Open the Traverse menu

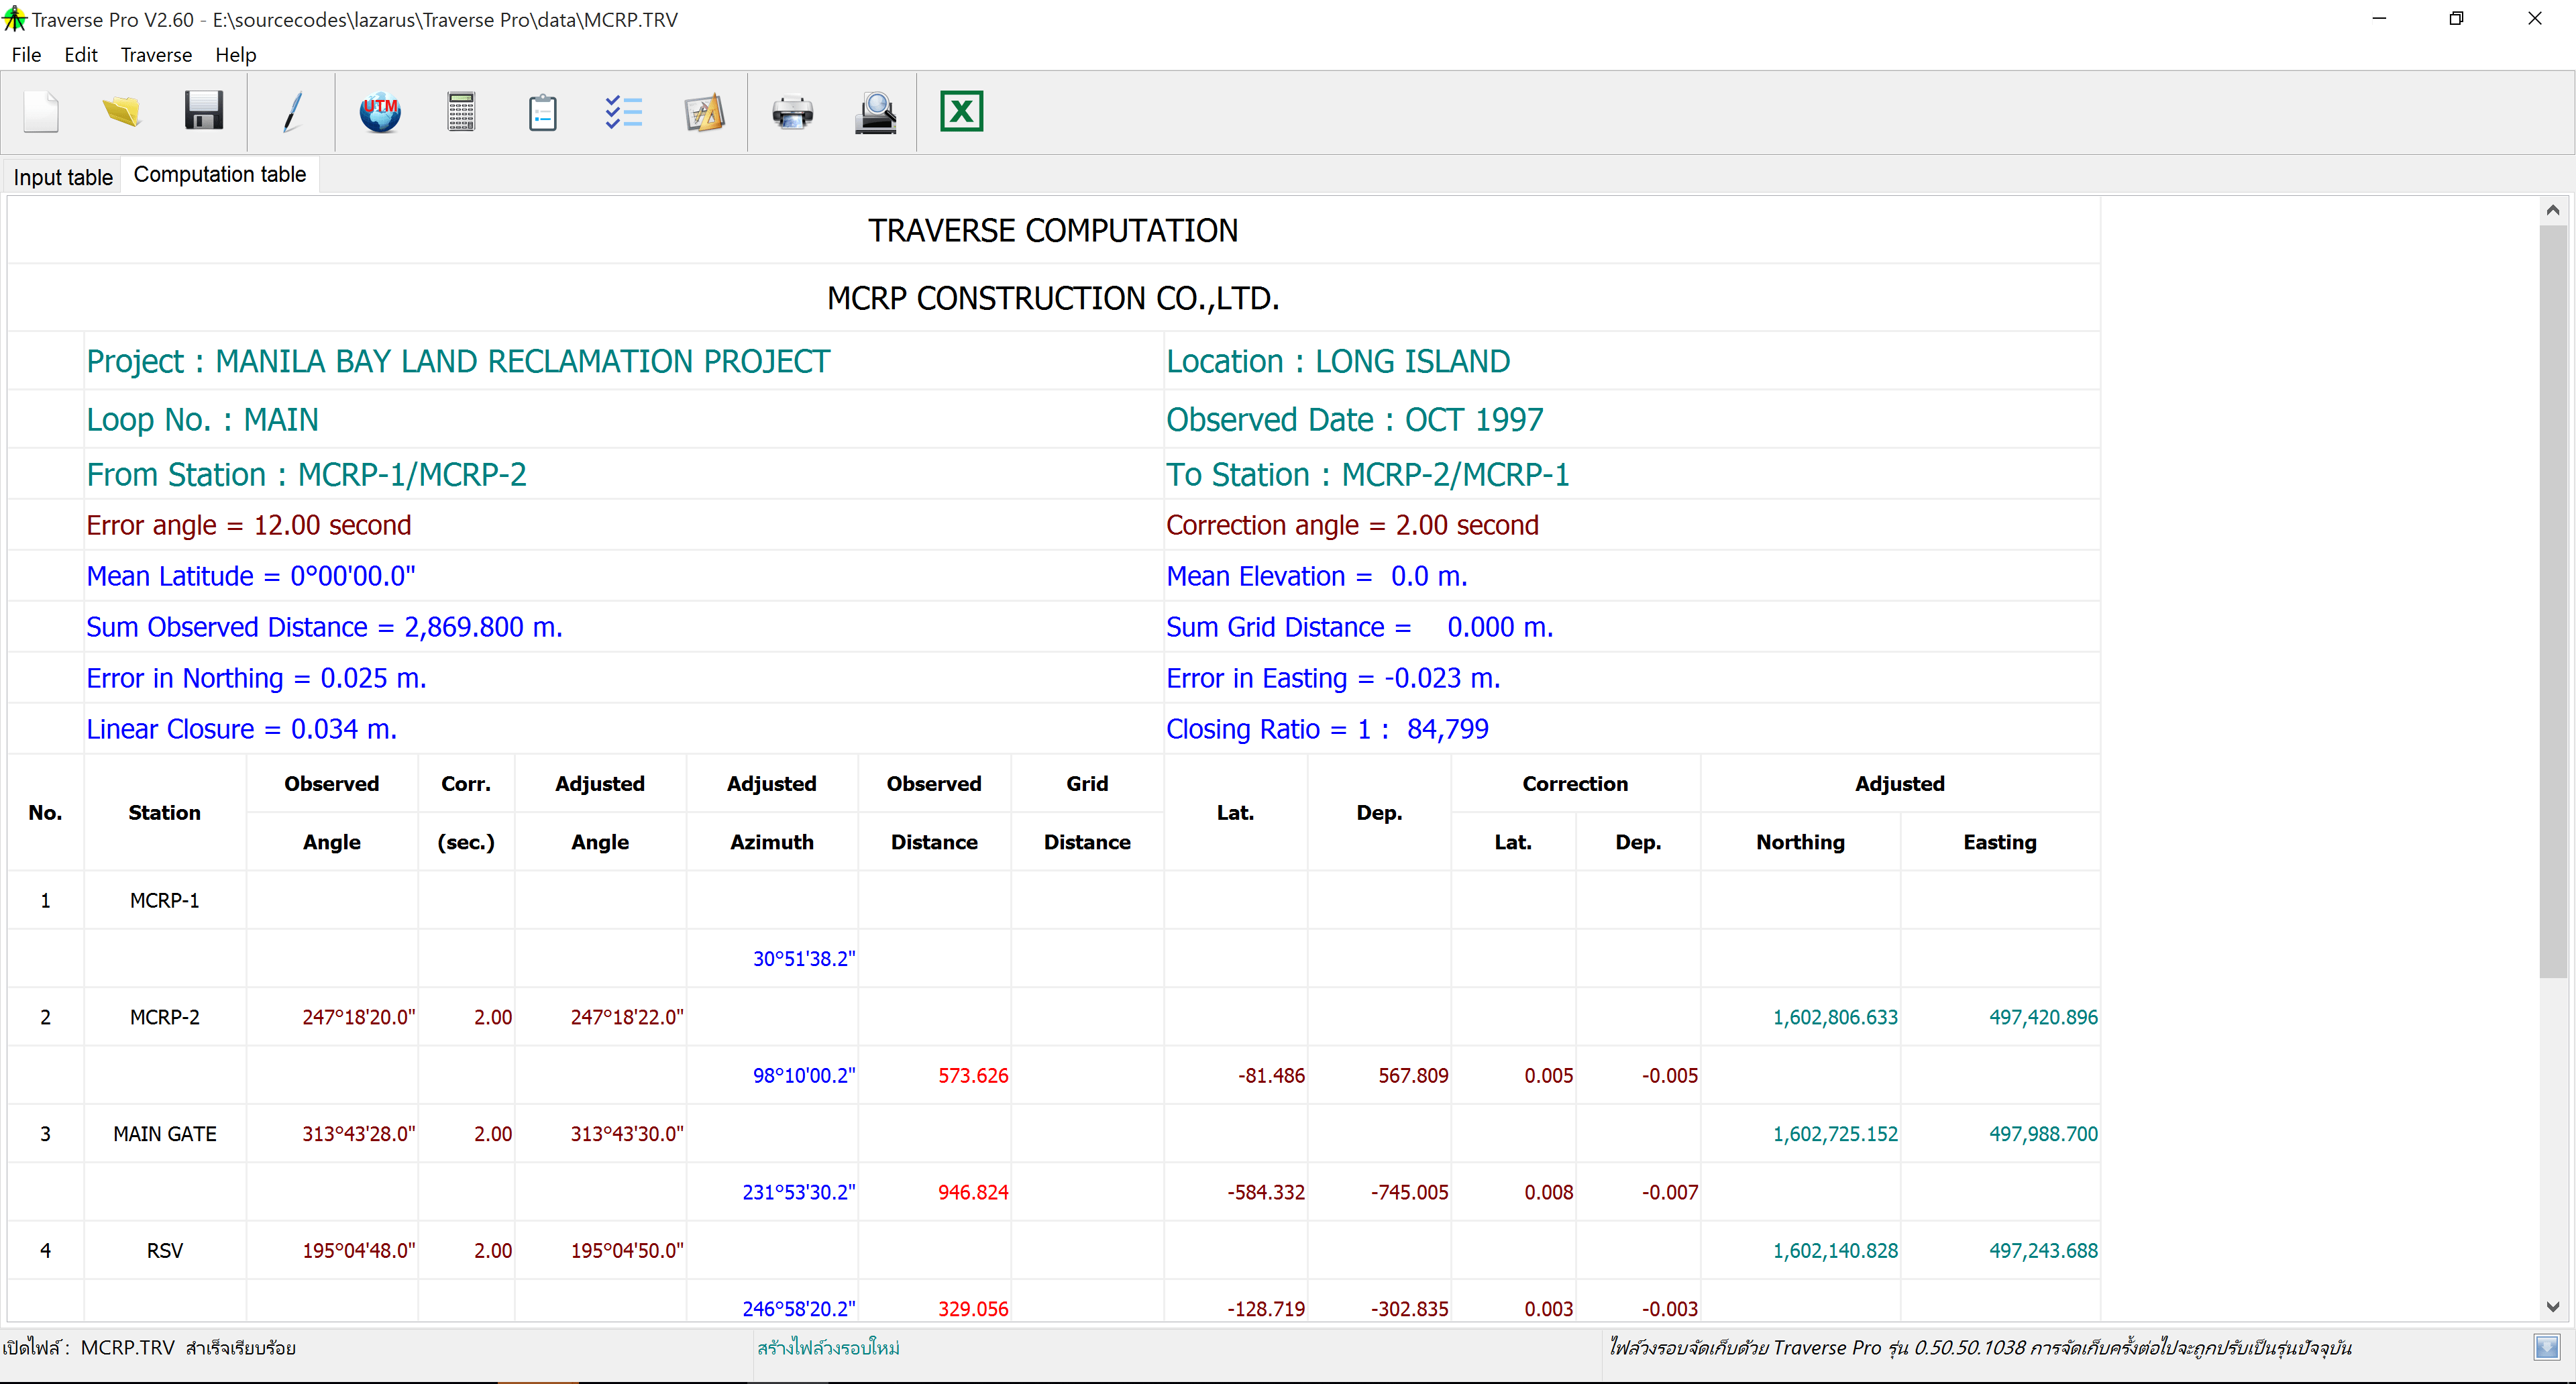[x=156, y=55]
